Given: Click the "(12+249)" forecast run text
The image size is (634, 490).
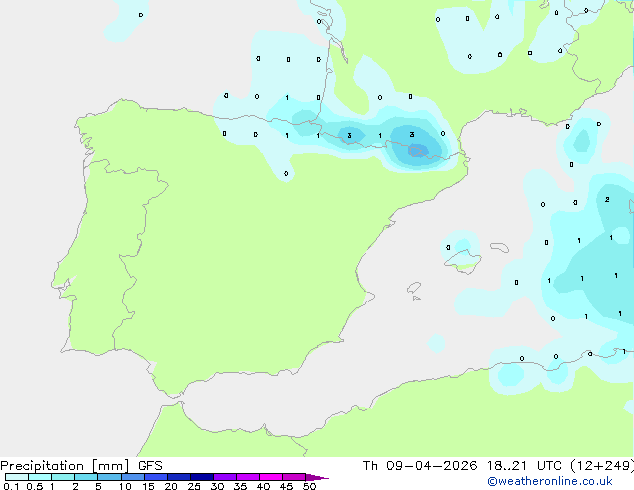Looking at the screenshot, I should [x=602, y=466].
